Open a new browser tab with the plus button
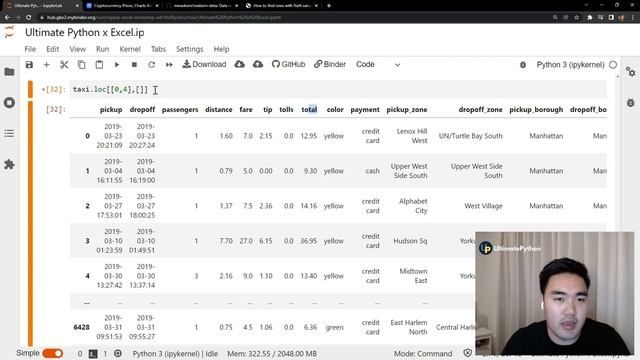This screenshot has width=640, height=360. tap(329, 6)
